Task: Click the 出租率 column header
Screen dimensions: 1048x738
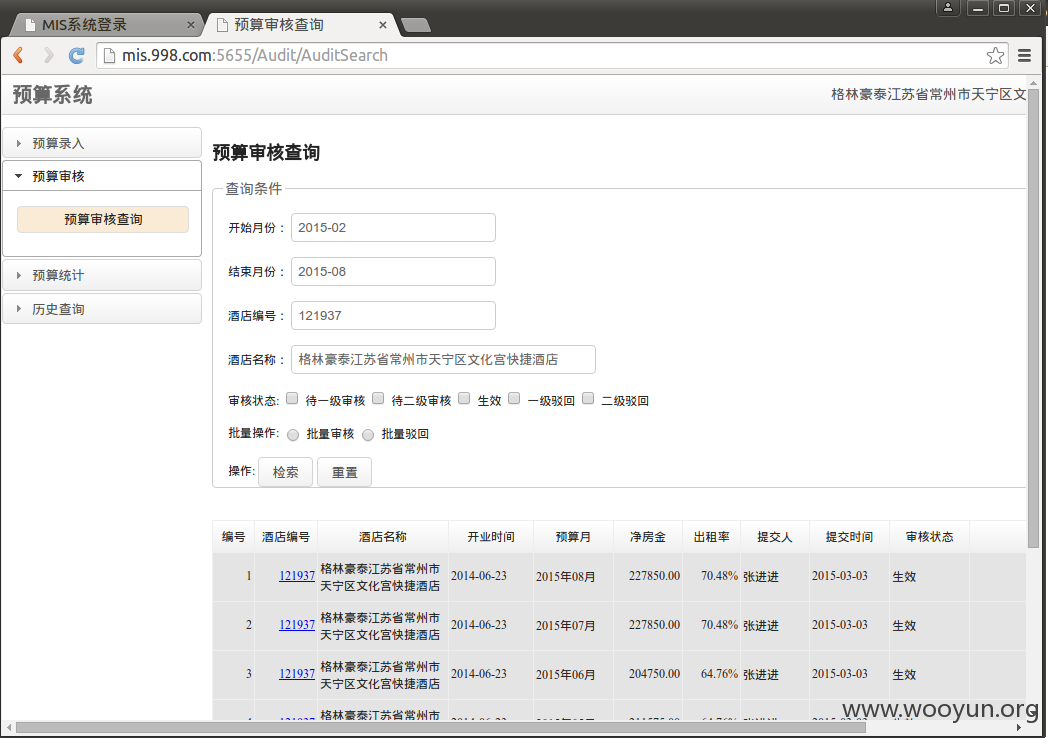Action: 711,537
